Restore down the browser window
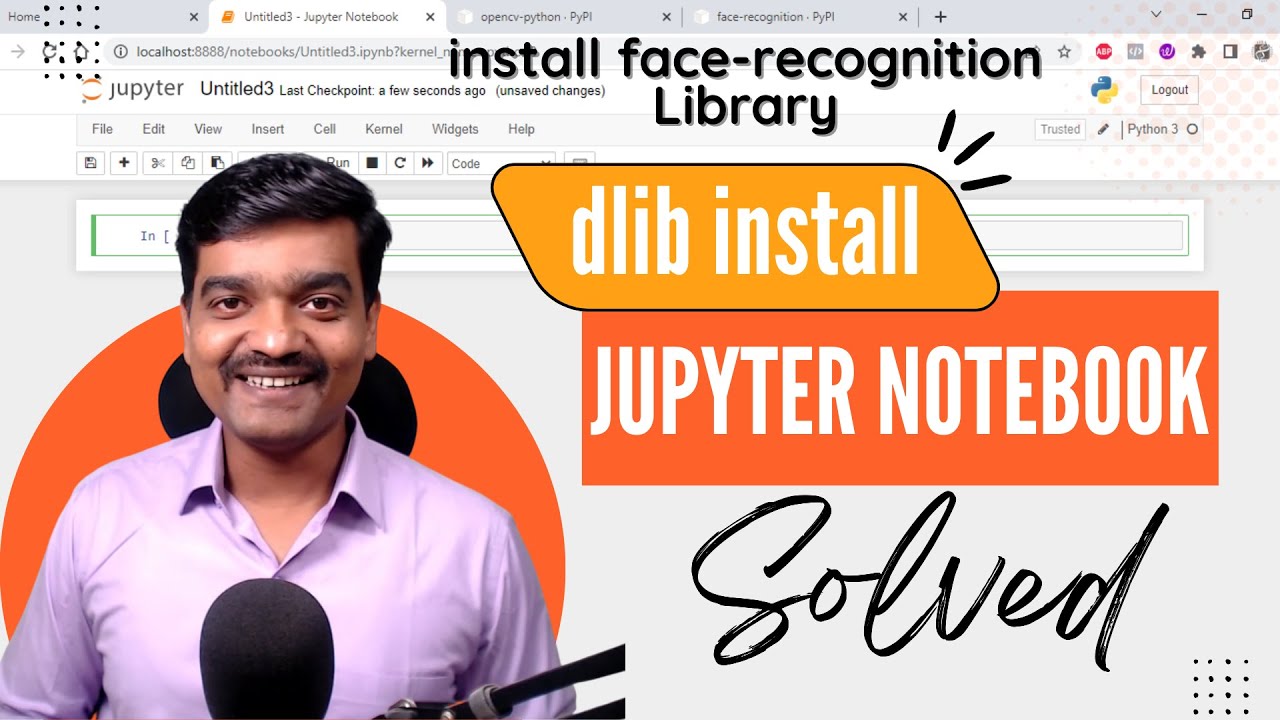 coord(1247,14)
